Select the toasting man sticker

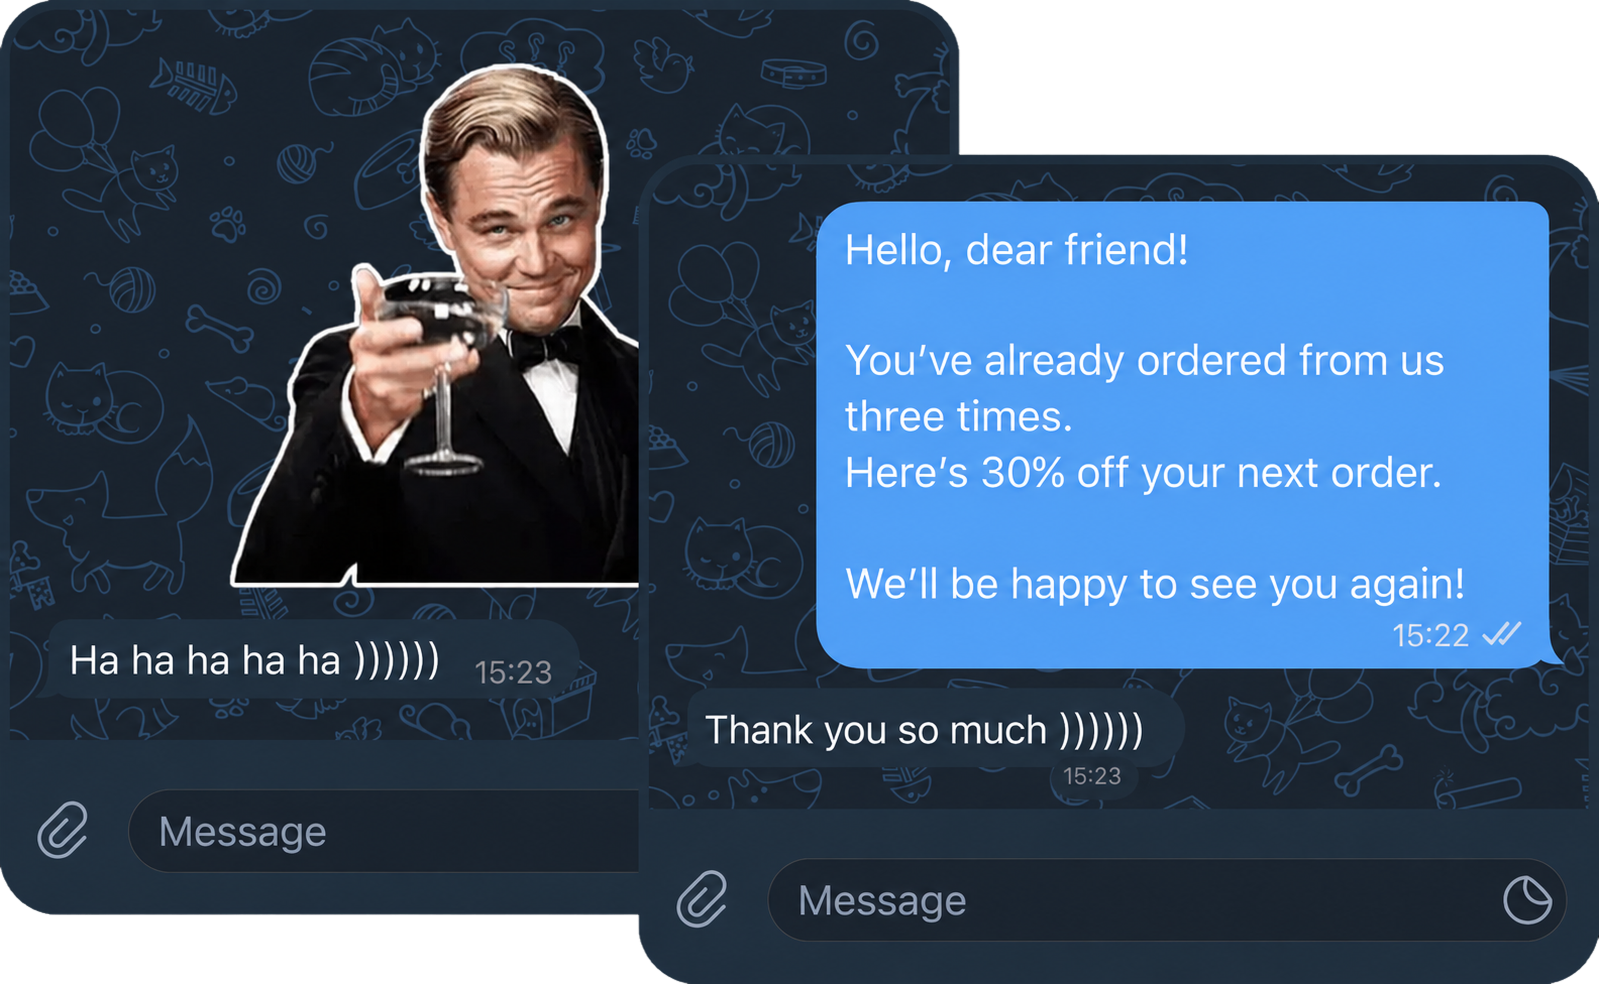(x=435, y=325)
